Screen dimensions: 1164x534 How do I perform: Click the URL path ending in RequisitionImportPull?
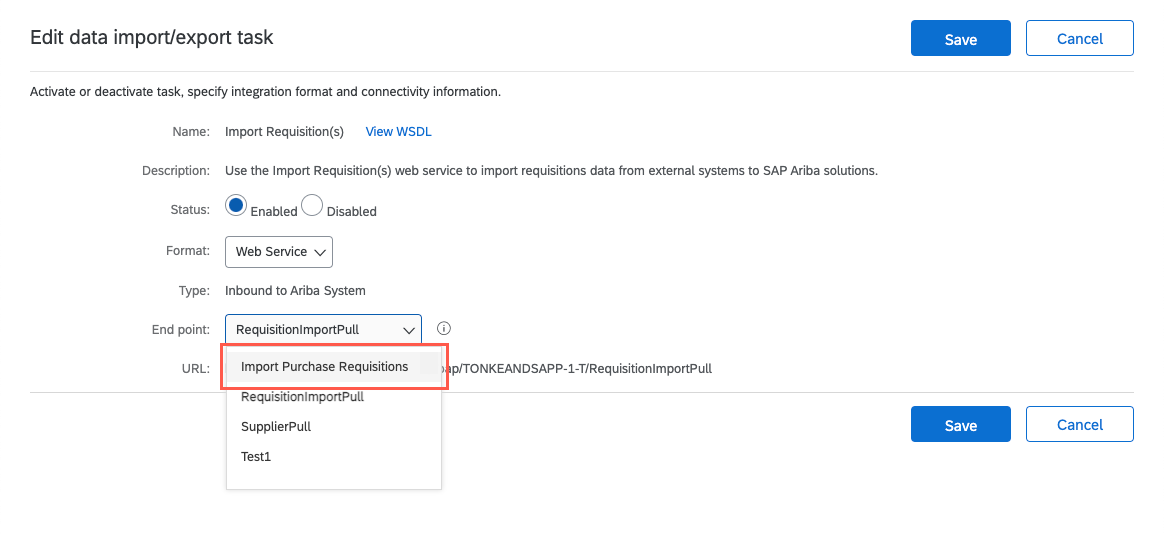point(578,368)
